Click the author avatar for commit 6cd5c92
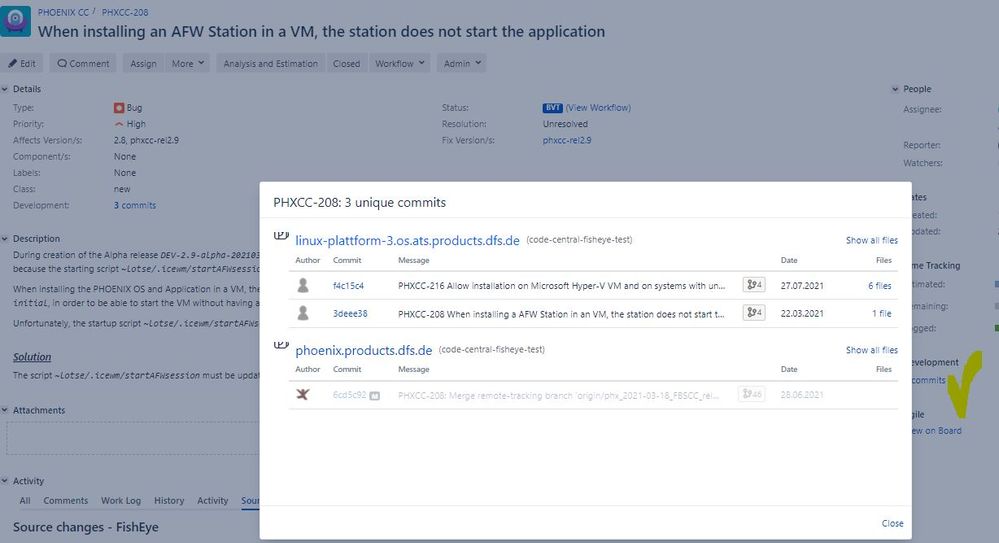Image resolution: width=999 pixels, height=543 pixels. click(x=303, y=395)
